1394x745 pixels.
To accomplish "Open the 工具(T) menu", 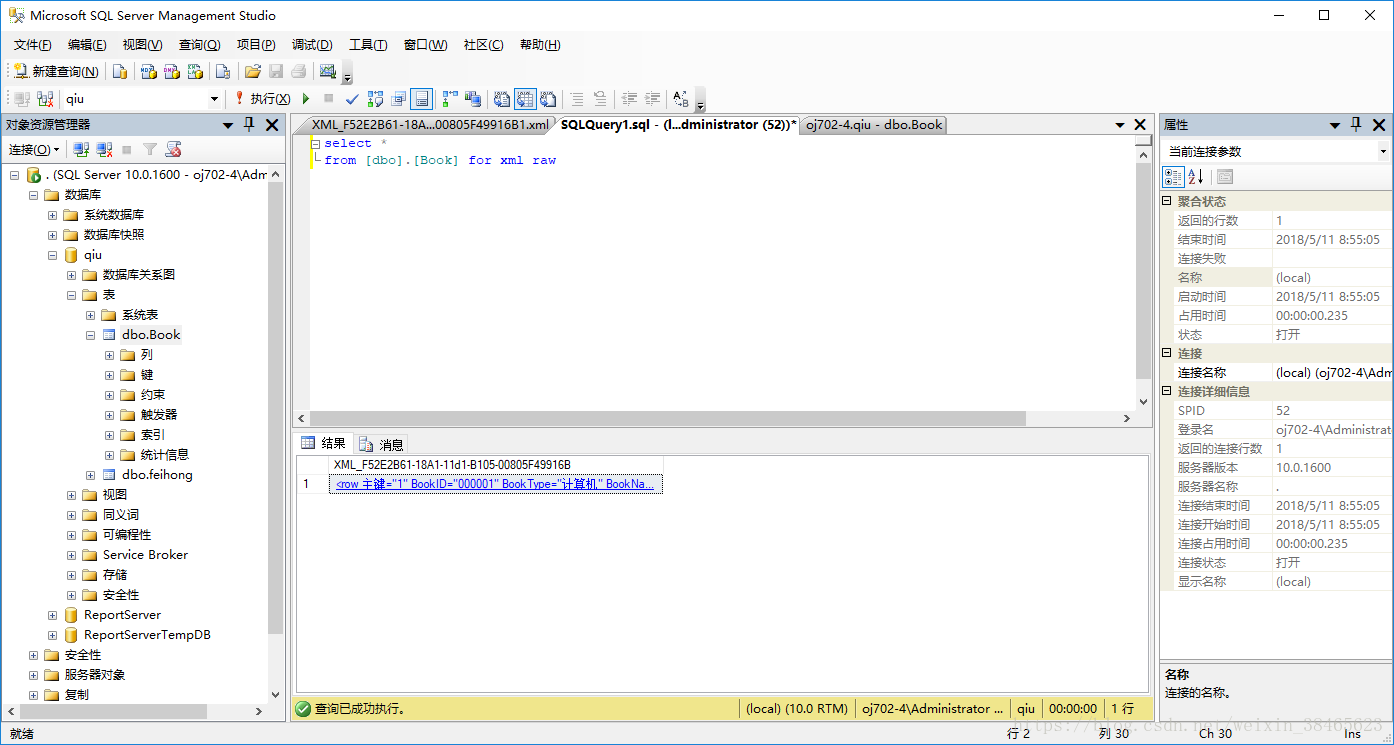I will [368, 45].
